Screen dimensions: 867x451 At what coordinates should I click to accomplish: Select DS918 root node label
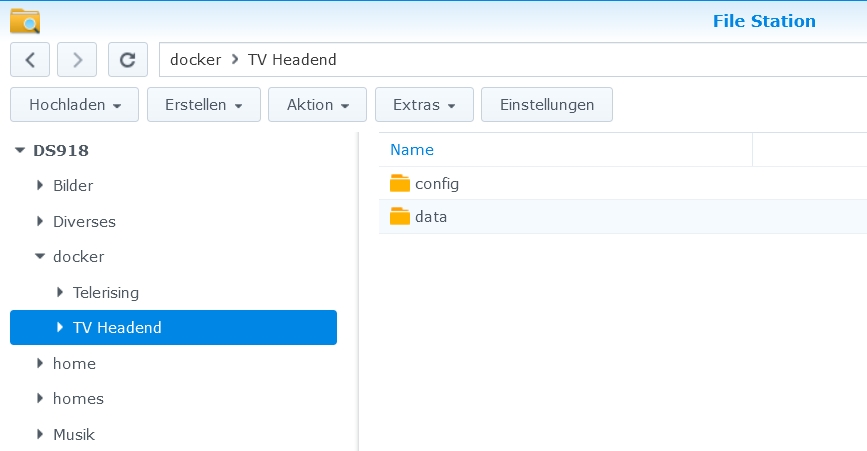click(61, 150)
